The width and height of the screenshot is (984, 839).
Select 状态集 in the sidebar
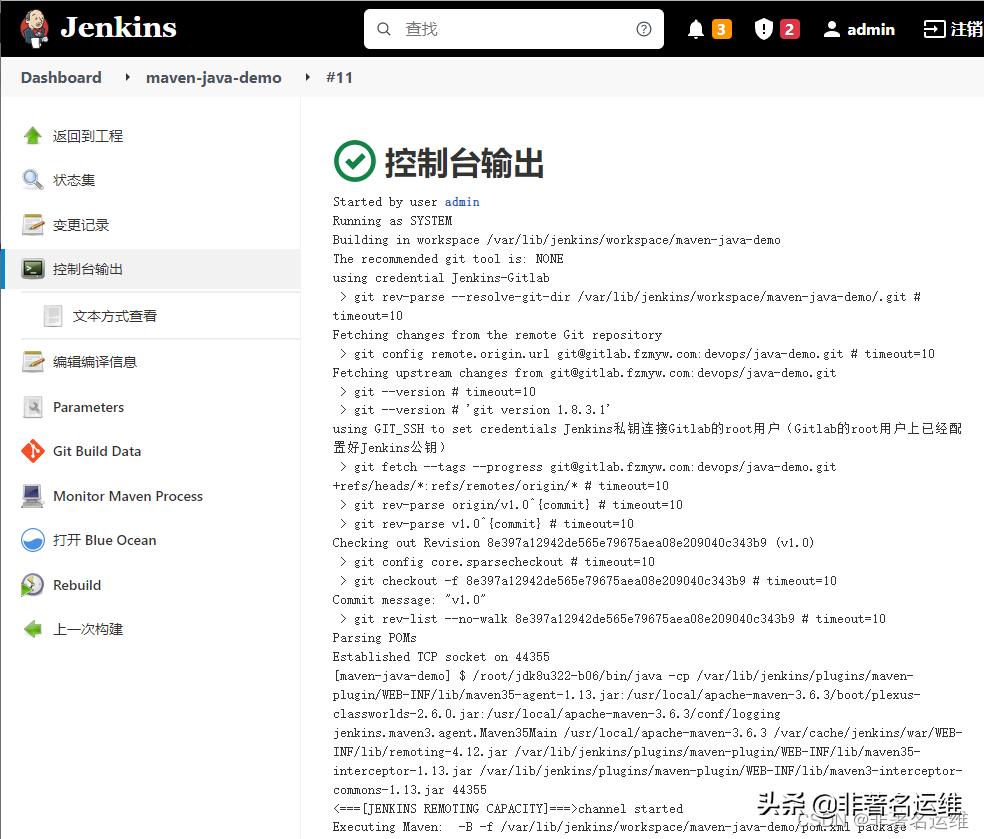(79, 180)
